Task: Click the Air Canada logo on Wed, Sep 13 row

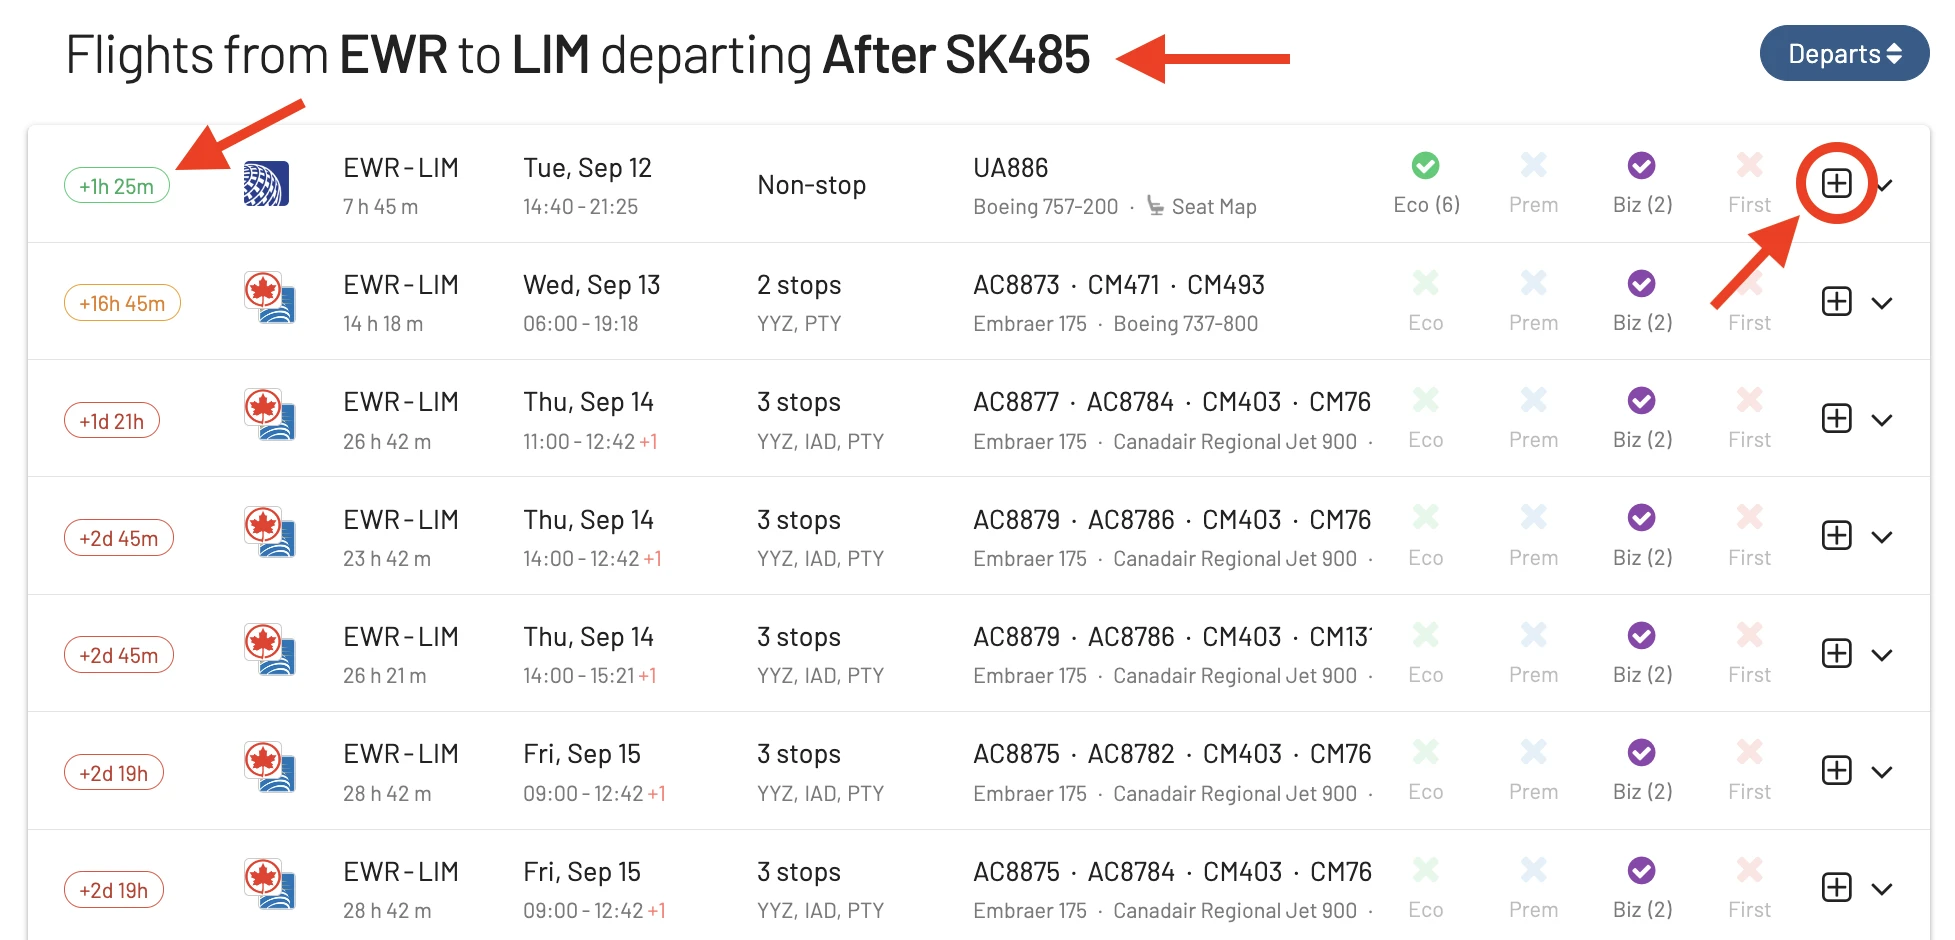Action: tap(270, 299)
